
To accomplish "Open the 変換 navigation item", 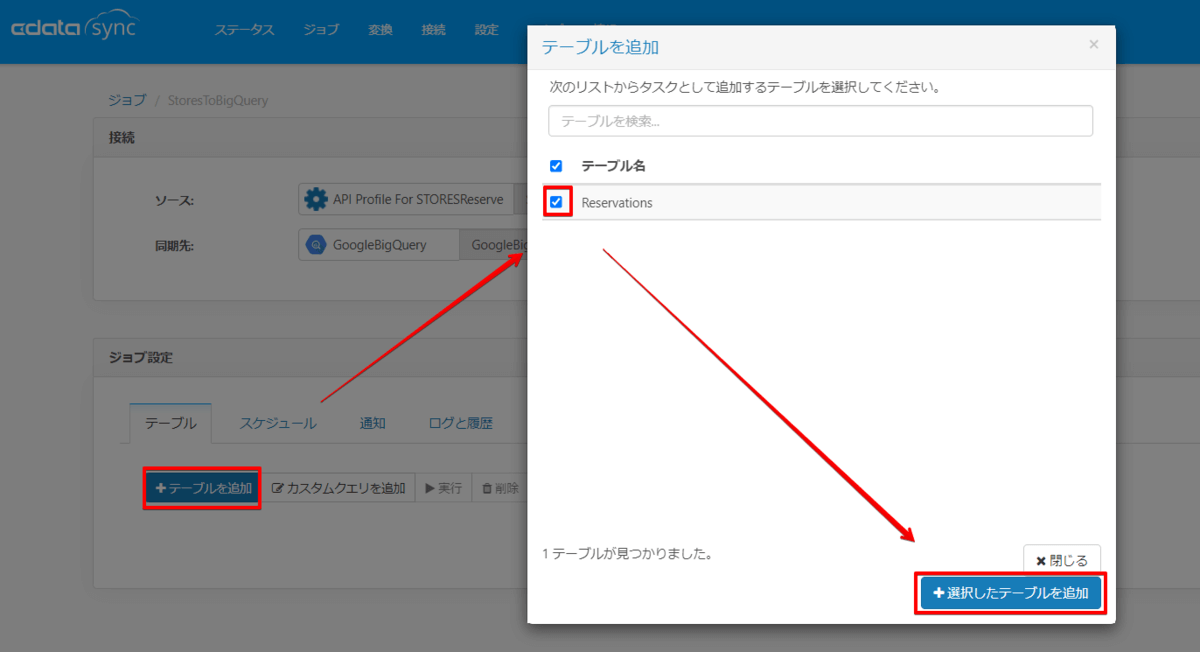I will (x=380, y=30).
